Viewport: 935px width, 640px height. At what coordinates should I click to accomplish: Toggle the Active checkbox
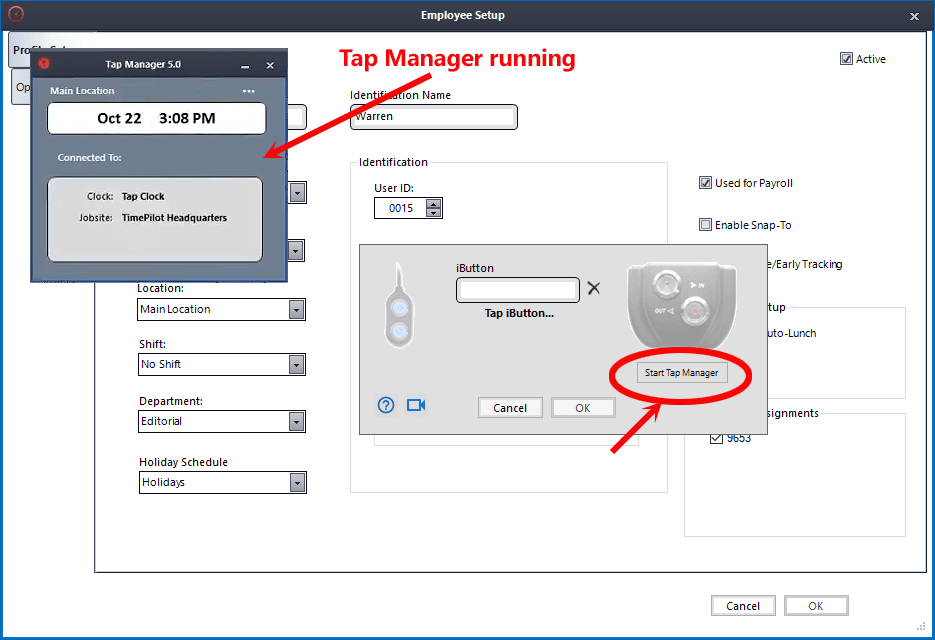click(x=846, y=59)
